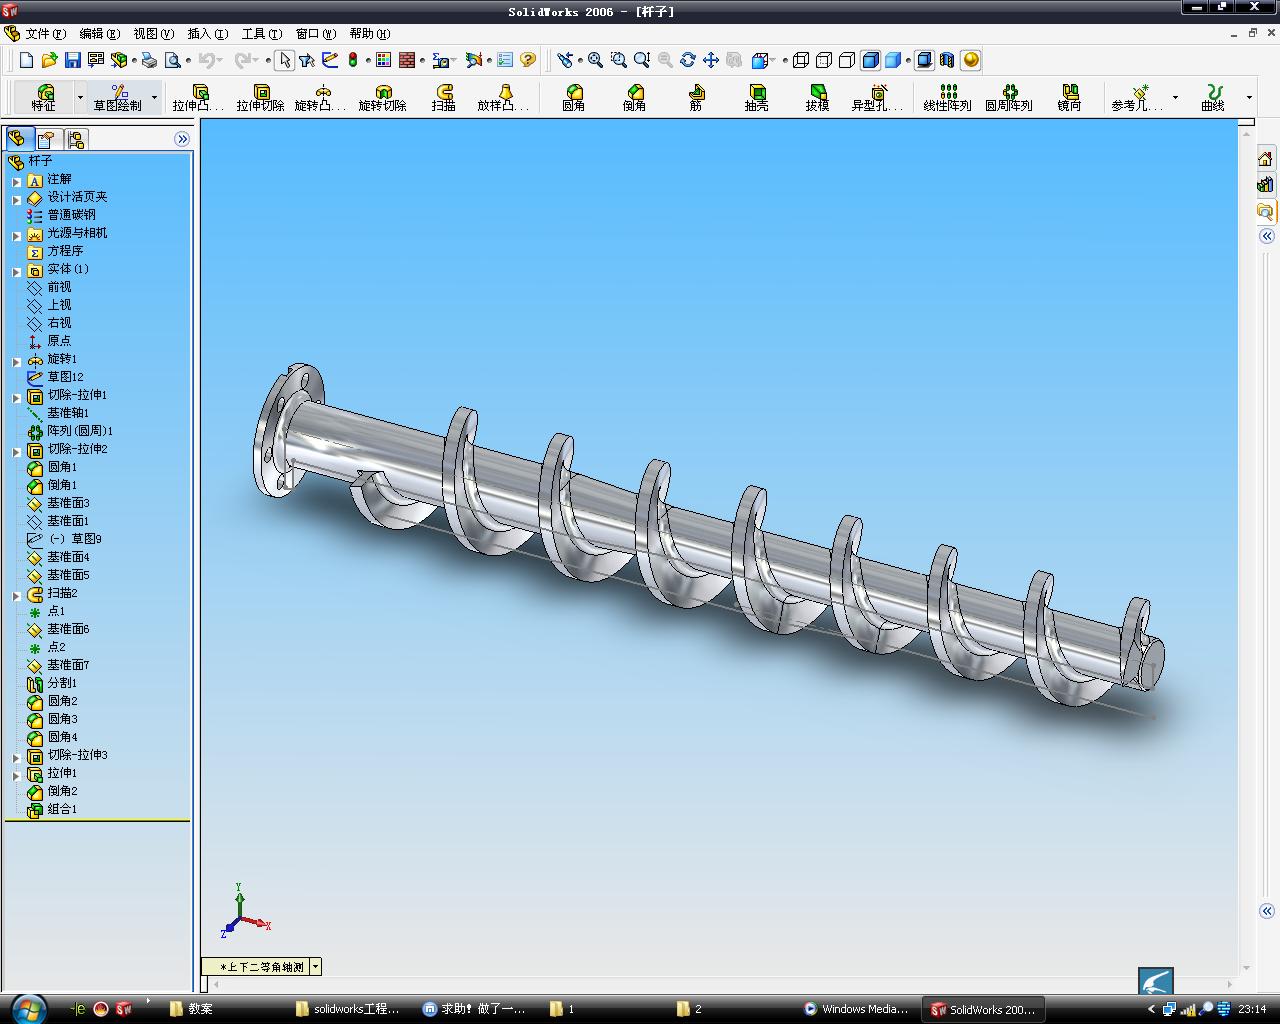Switch to ConfigurationManager tab
This screenshot has width=1280, height=1024.
point(76,138)
